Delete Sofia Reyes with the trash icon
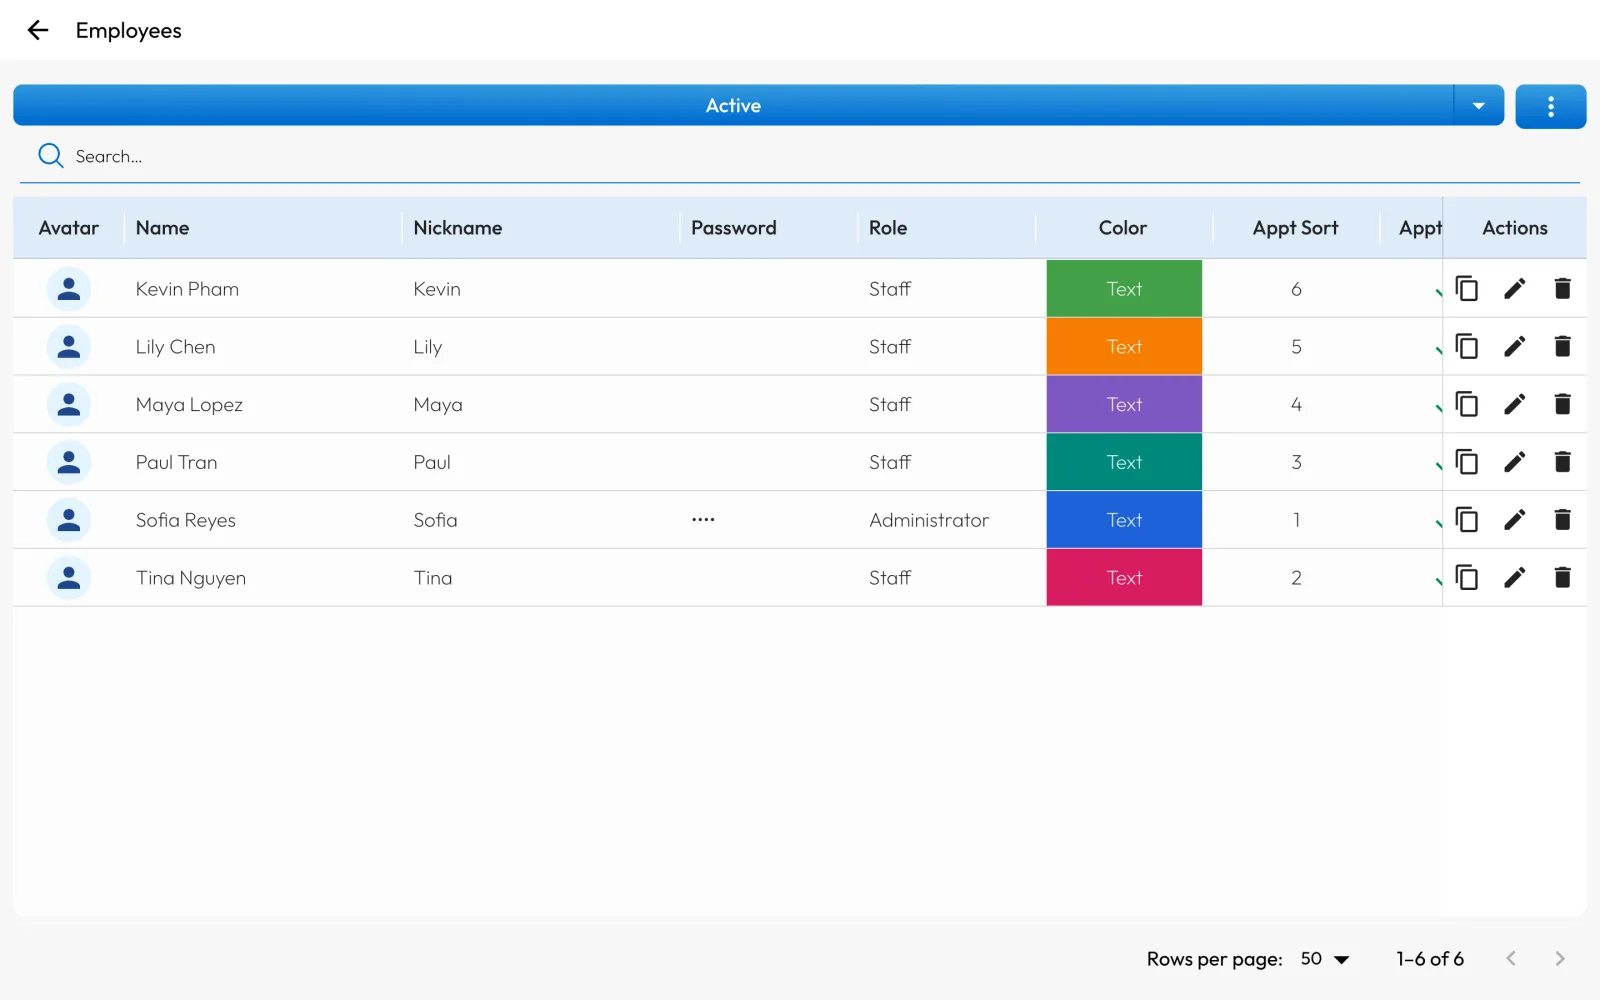Image resolution: width=1600 pixels, height=1000 pixels. (x=1562, y=520)
